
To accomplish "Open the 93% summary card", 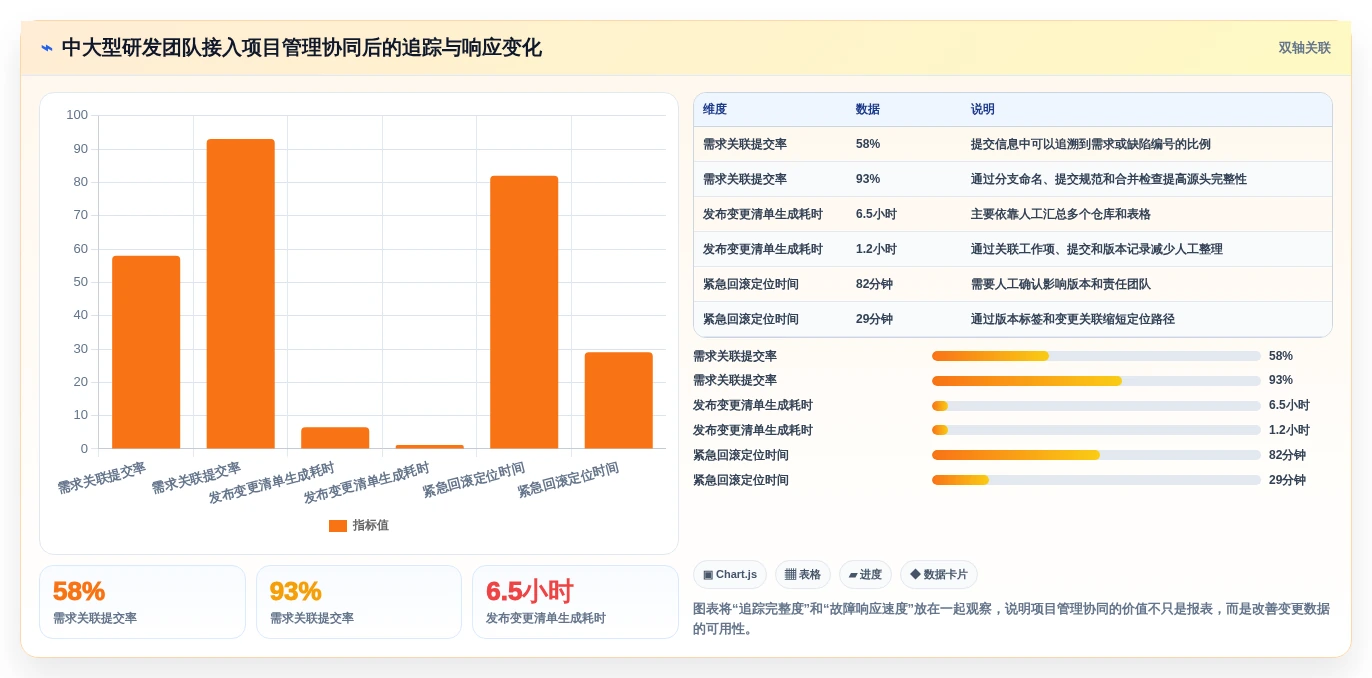I will (359, 602).
